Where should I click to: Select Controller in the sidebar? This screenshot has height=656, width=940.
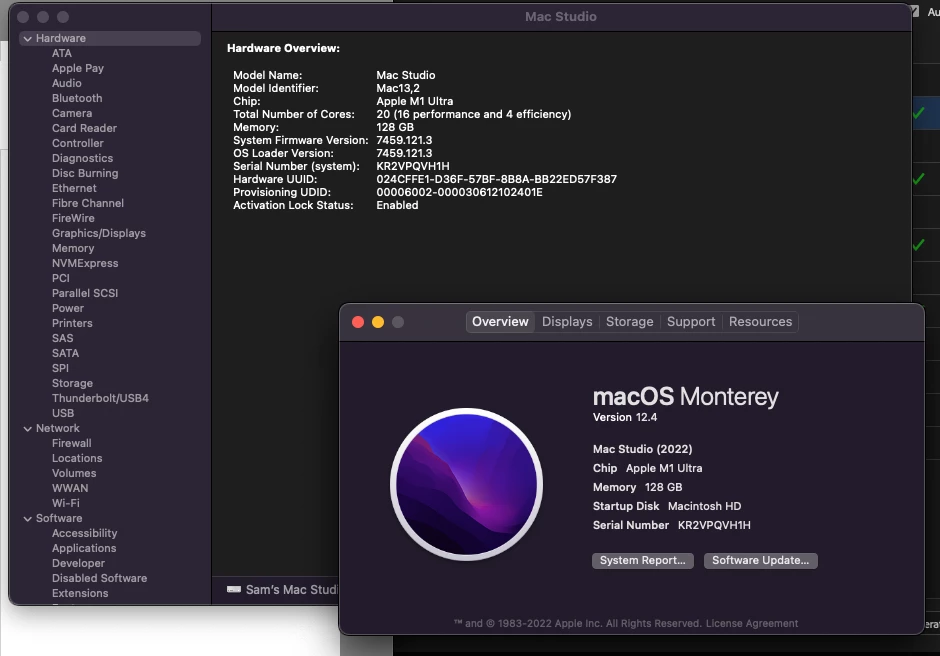(77, 143)
